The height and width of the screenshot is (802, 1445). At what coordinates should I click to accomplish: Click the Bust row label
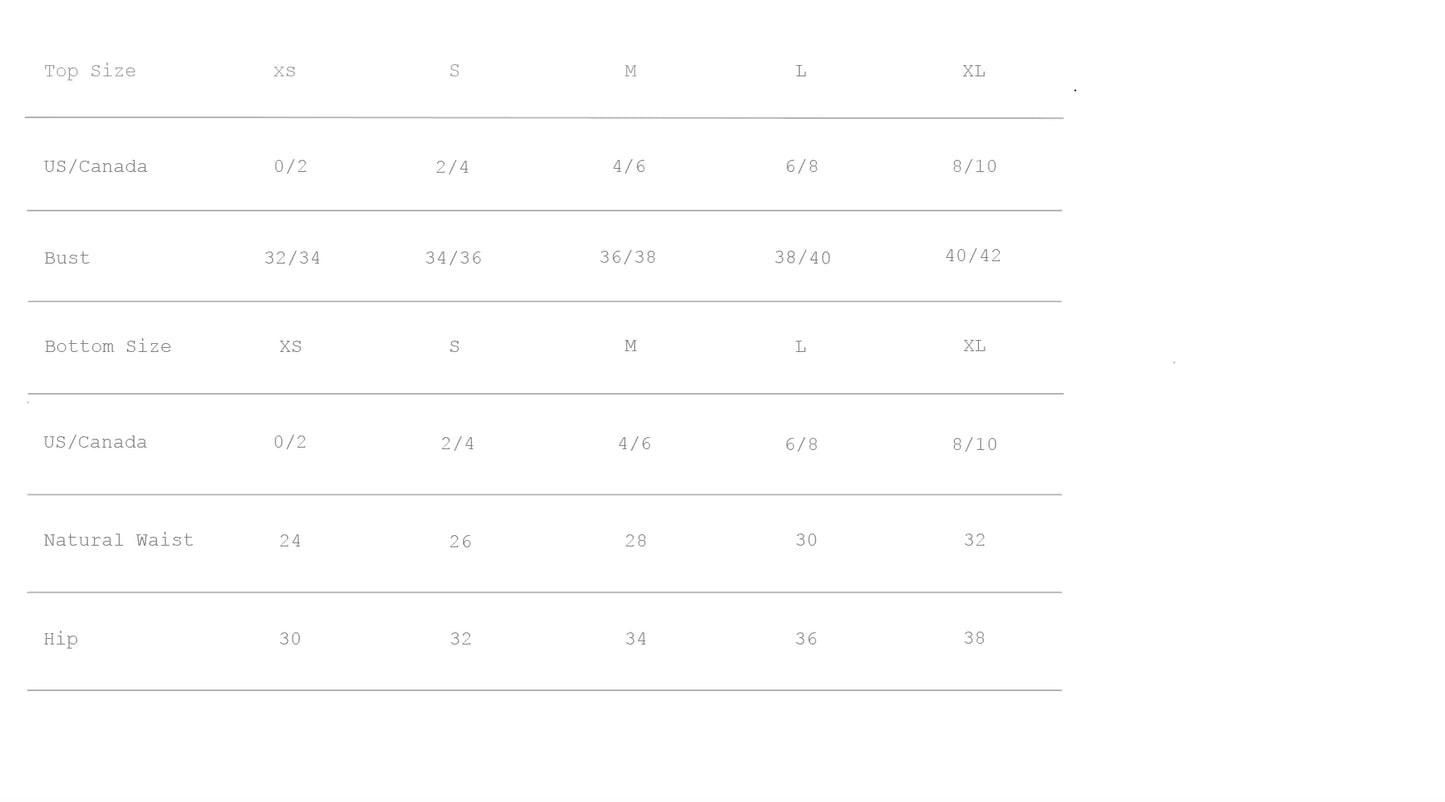(67, 258)
